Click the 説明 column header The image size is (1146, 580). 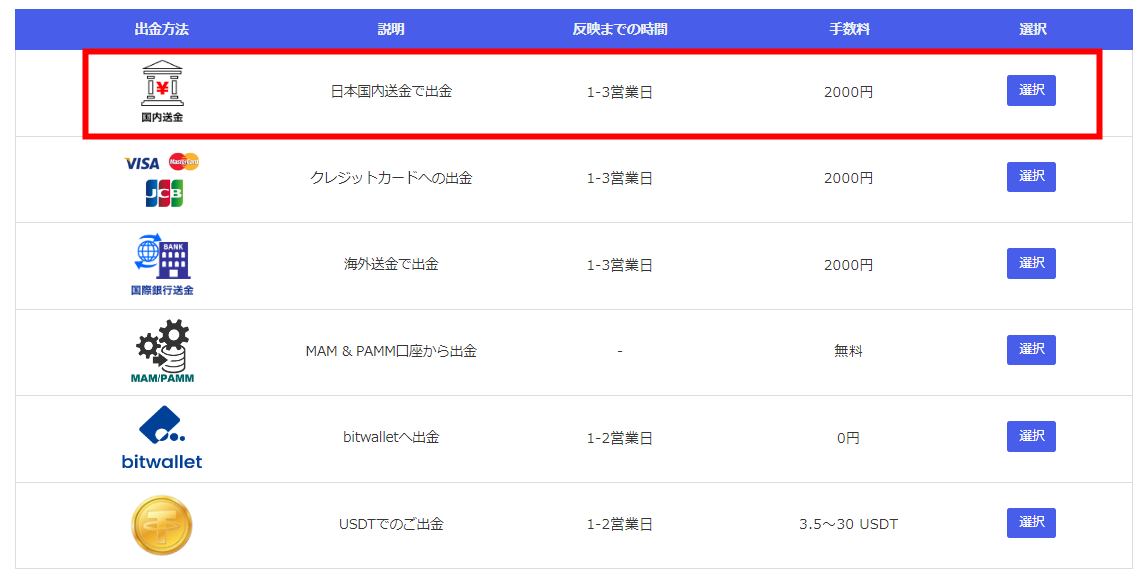(x=391, y=29)
